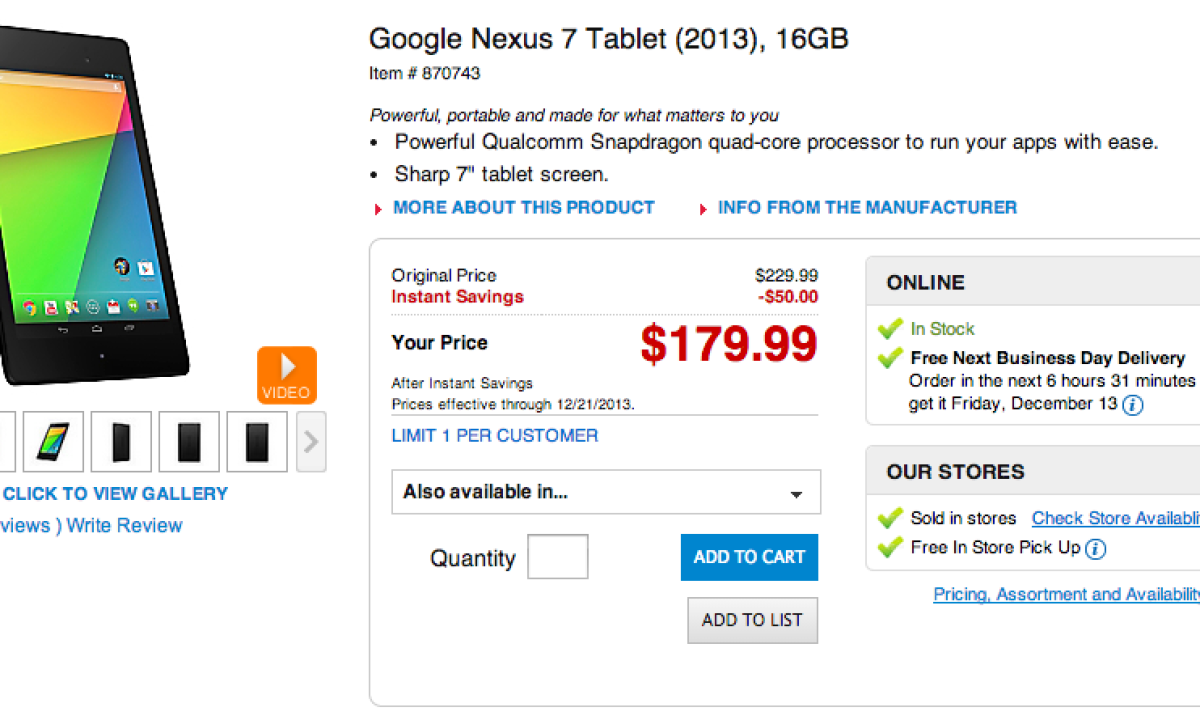This screenshot has height=720, width=1200.
Task: Click the gallery next arrow chevron
Action: pos(311,441)
